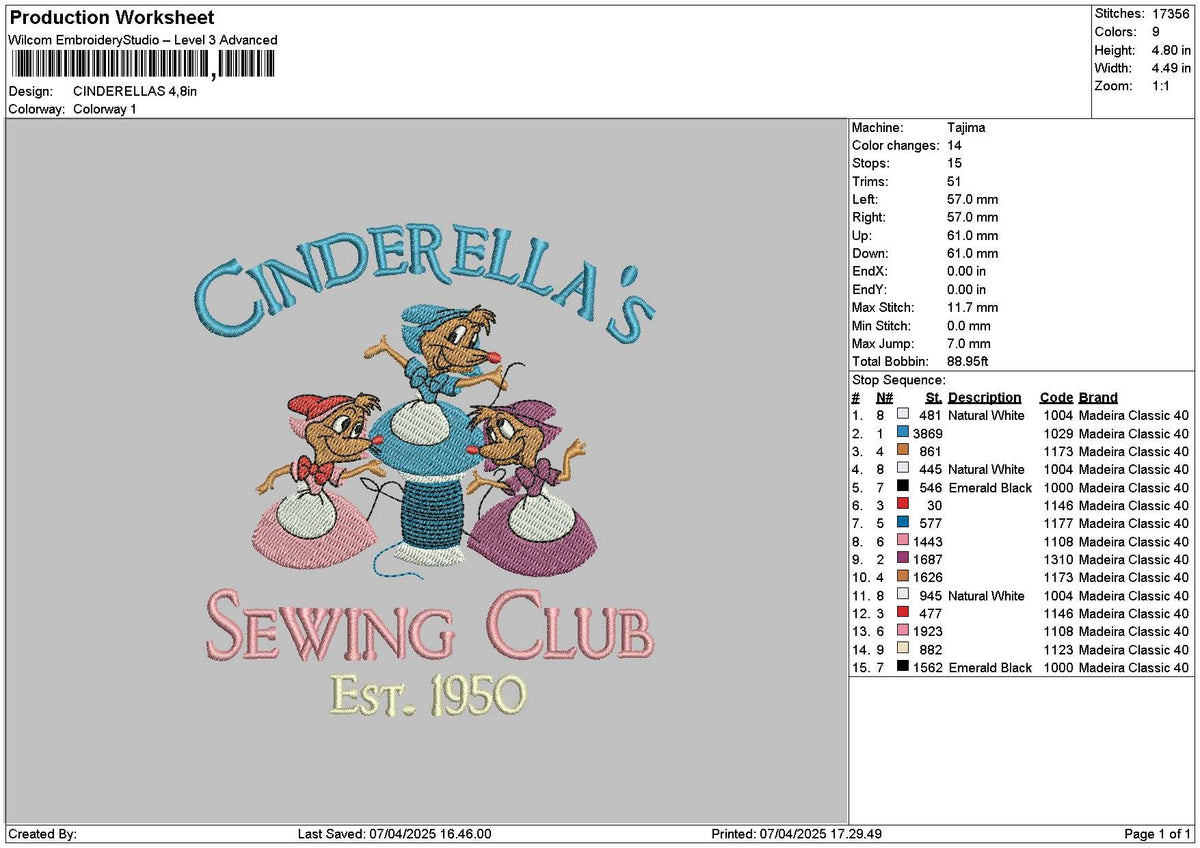Click the 'Colorway 1' value
The height and width of the screenshot is (848, 1200).
tap(105, 109)
